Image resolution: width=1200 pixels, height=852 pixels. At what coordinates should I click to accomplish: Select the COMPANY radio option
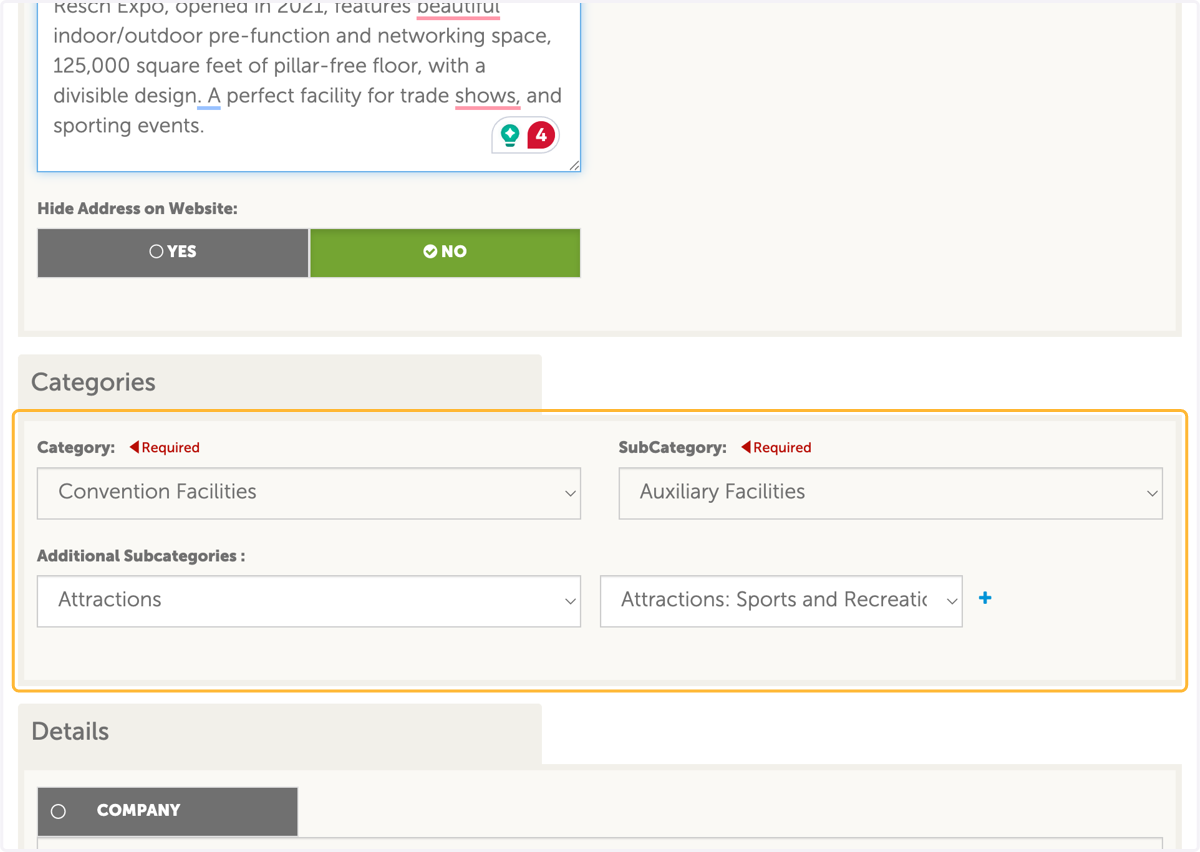[167, 811]
